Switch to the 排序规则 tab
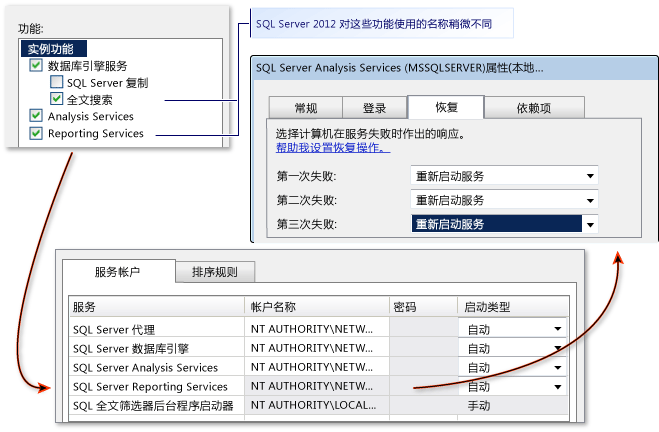Screen dimensions: 659x432 tap(215, 272)
